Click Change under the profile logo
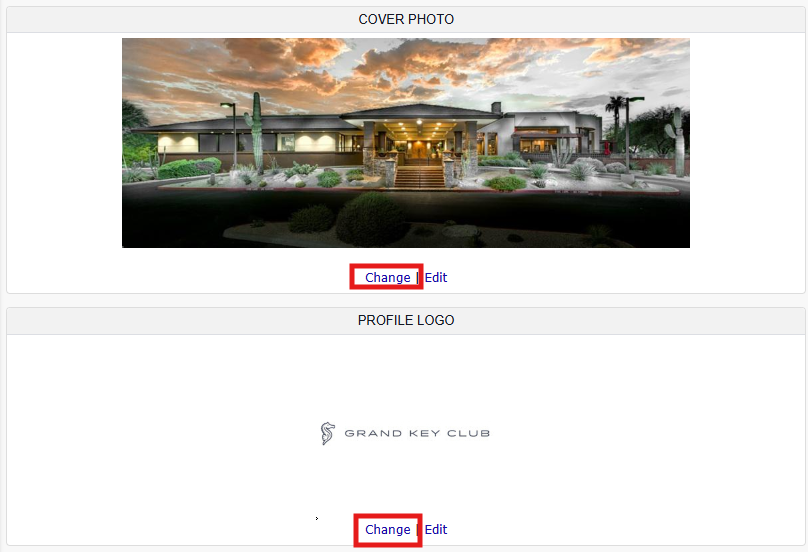Screen dimensions: 808x552 tap(388, 529)
